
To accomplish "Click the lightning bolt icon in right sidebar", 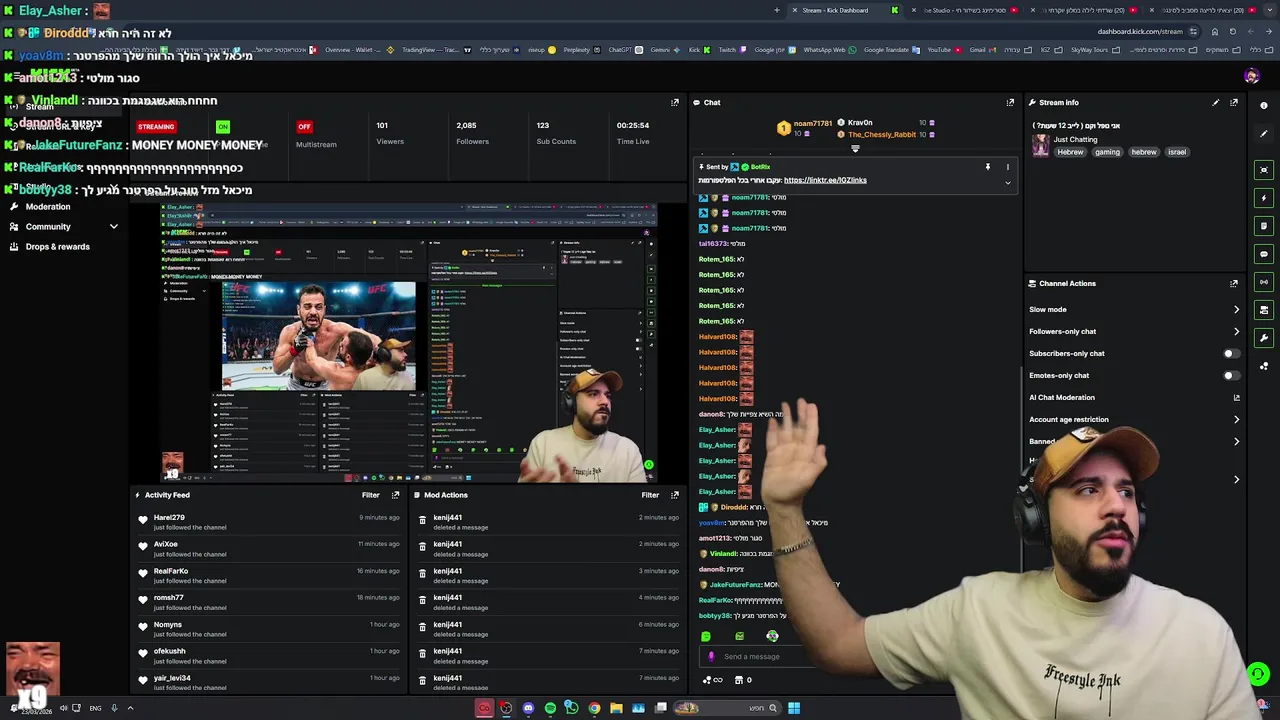I will (x=1264, y=198).
